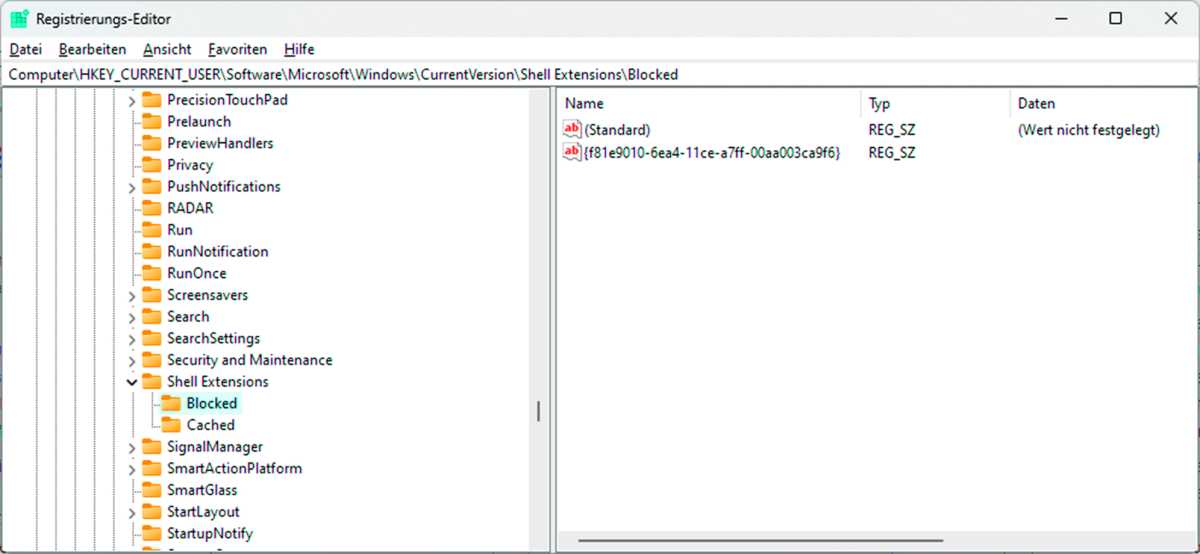Open the Hilfe menu
The height and width of the screenshot is (554, 1200).
[x=299, y=49]
